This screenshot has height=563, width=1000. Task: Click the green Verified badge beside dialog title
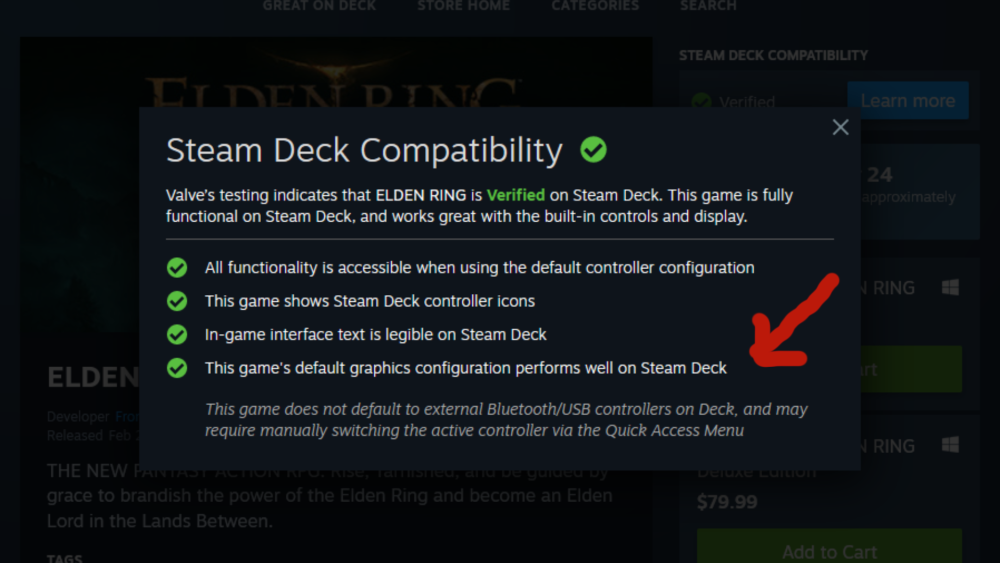[x=594, y=151]
